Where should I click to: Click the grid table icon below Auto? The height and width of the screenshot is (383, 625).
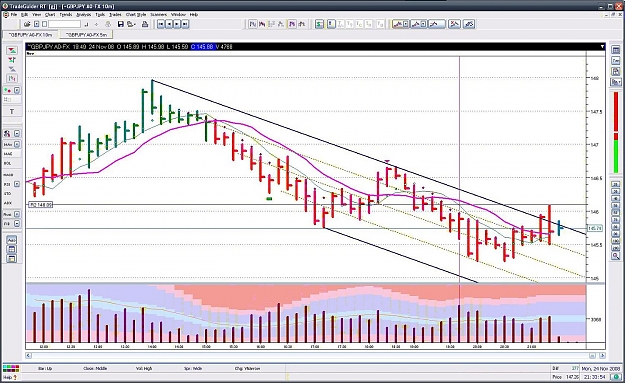12,249
